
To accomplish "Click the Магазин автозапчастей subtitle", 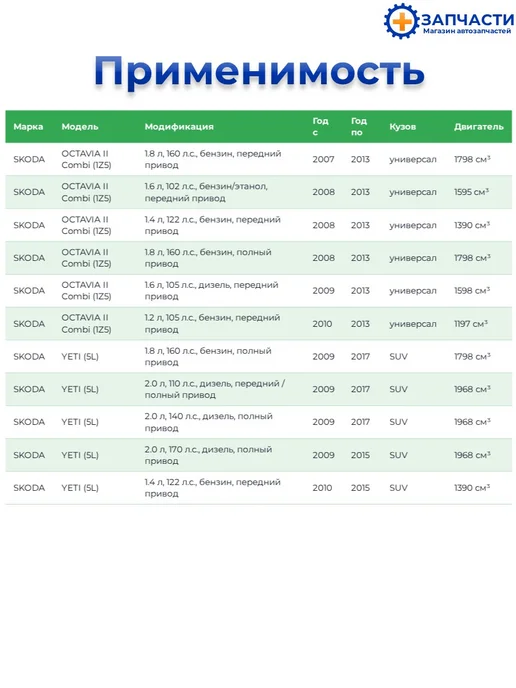I will [x=467, y=31].
